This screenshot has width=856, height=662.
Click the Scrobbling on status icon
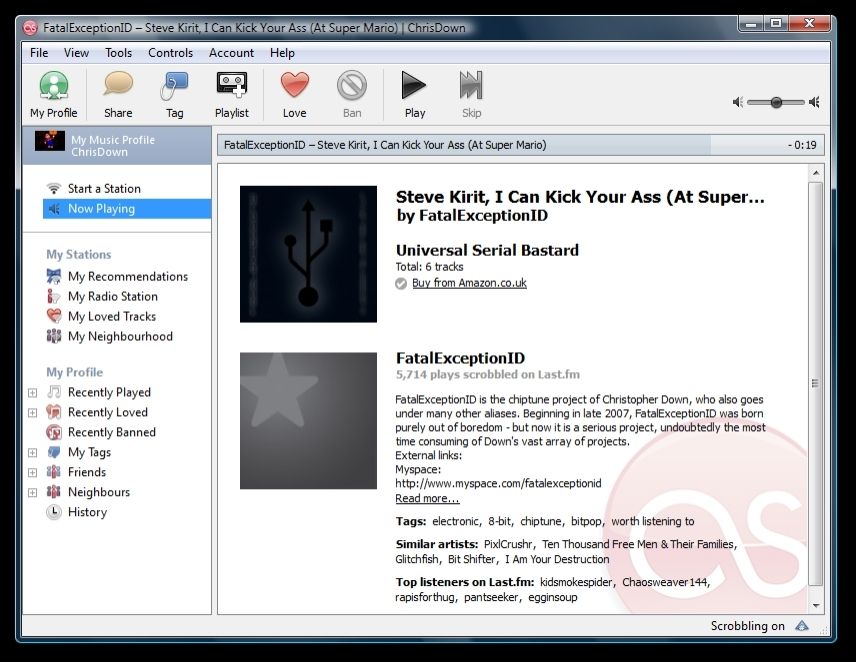[x=801, y=626]
